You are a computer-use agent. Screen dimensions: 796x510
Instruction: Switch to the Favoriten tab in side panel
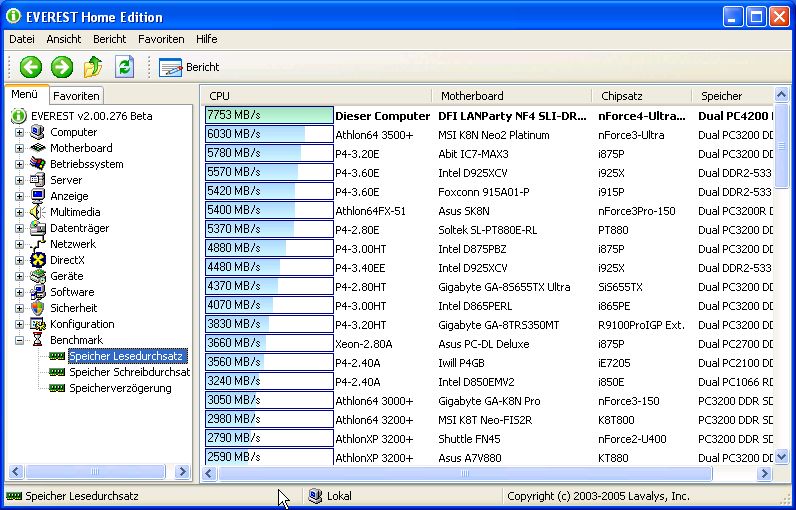tap(76, 96)
